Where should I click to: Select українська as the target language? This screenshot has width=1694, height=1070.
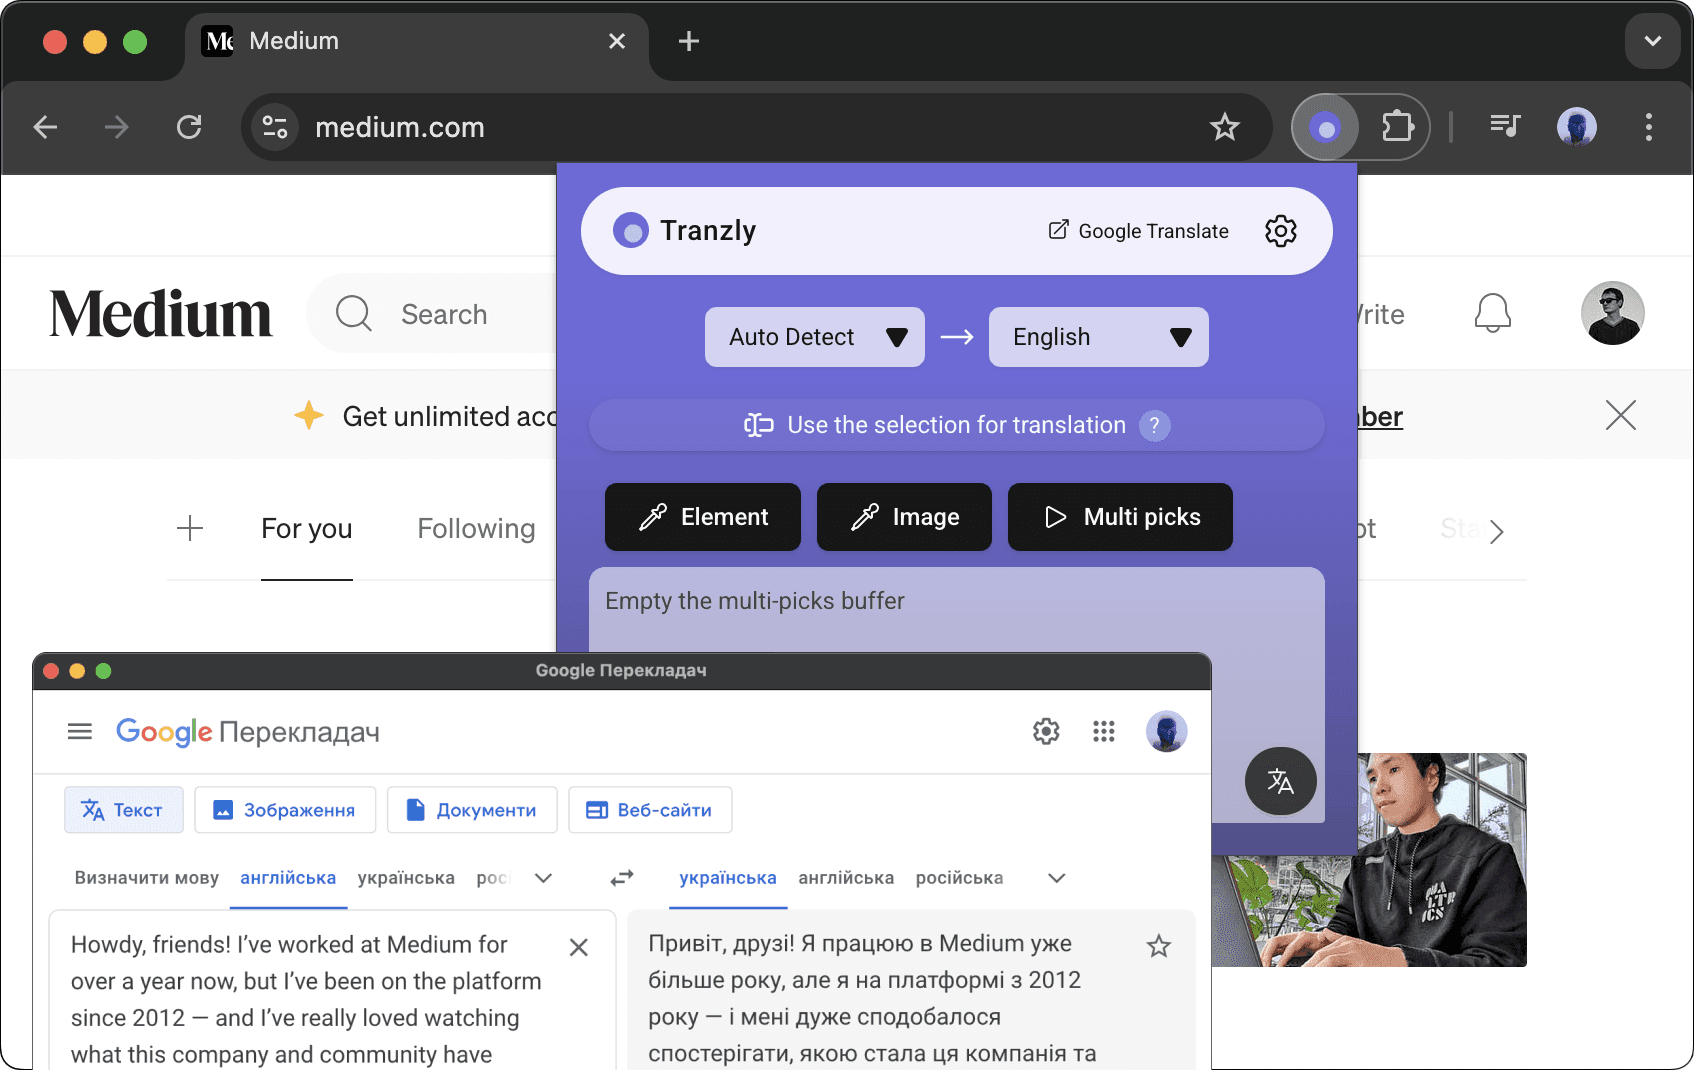point(727,878)
